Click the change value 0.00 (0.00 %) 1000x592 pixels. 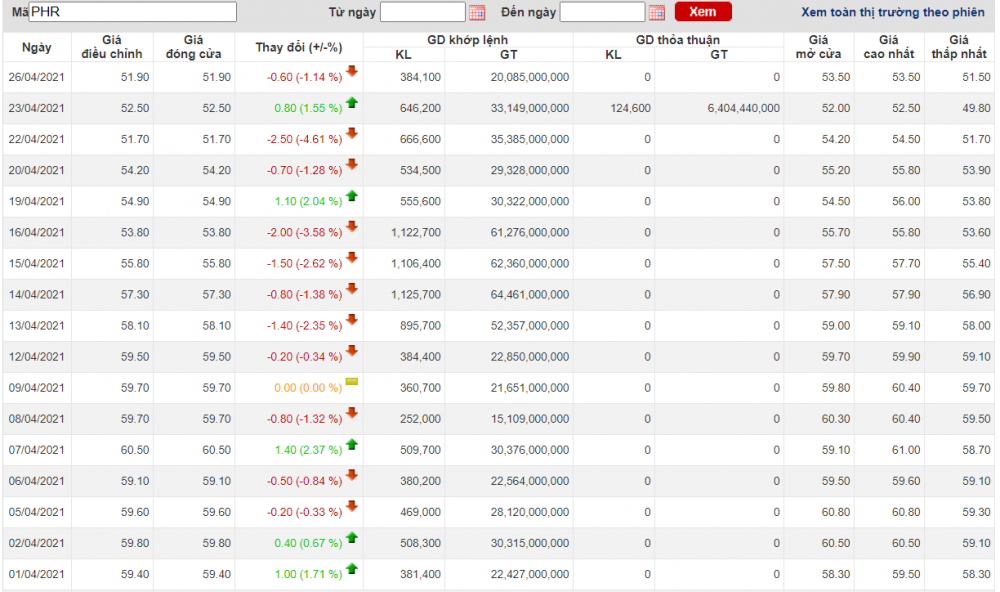(x=308, y=388)
